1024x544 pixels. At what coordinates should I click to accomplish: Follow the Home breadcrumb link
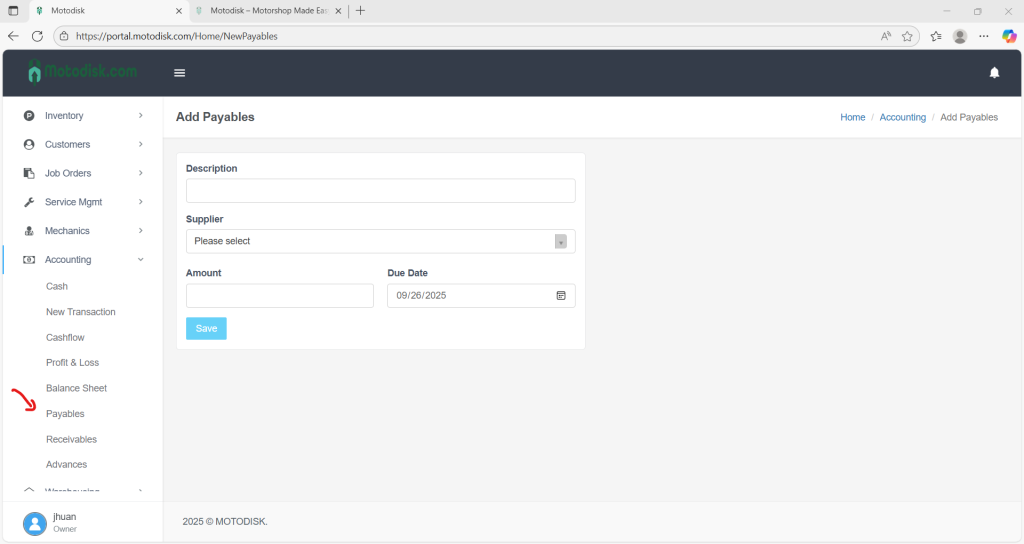pos(852,117)
